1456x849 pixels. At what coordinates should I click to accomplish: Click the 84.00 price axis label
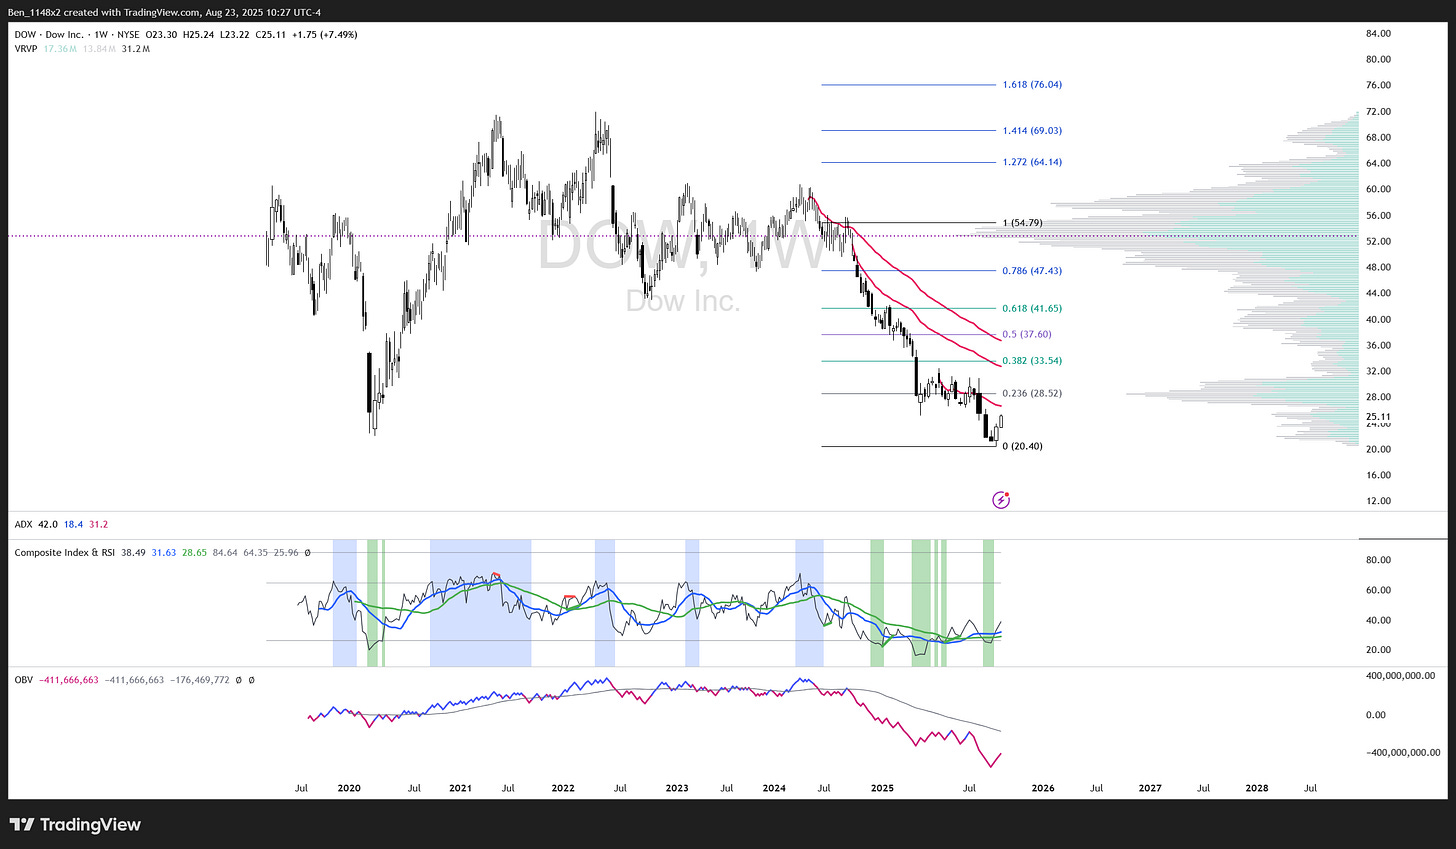click(1378, 34)
